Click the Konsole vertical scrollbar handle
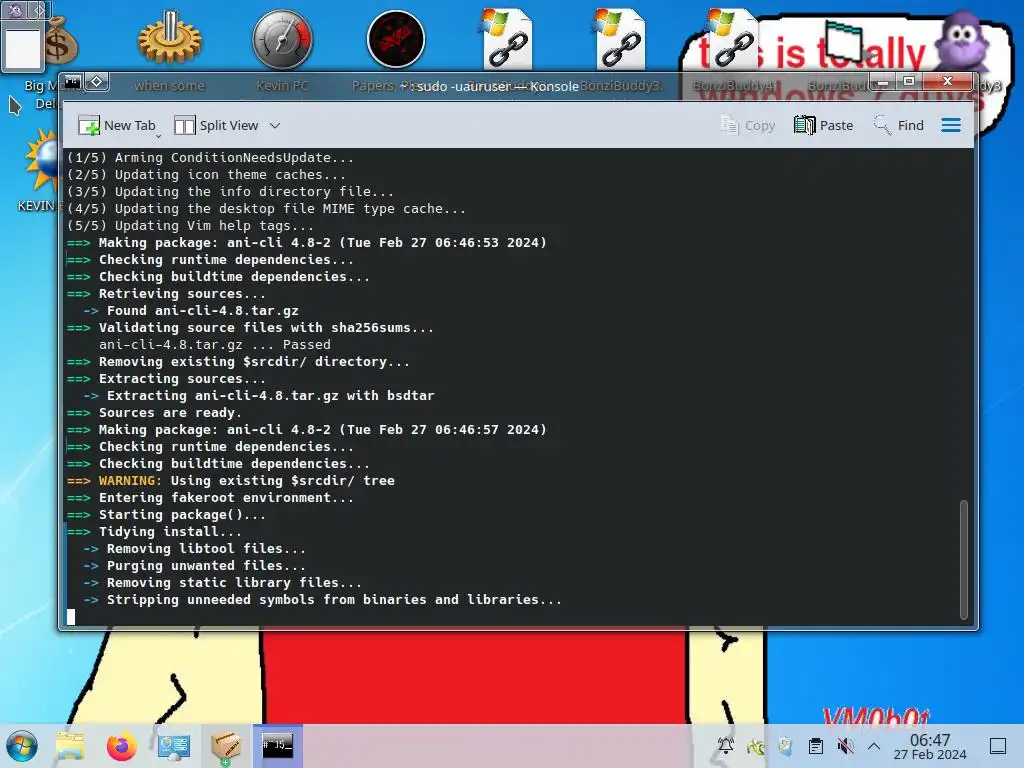The height and width of the screenshot is (768, 1024). click(963, 559)
